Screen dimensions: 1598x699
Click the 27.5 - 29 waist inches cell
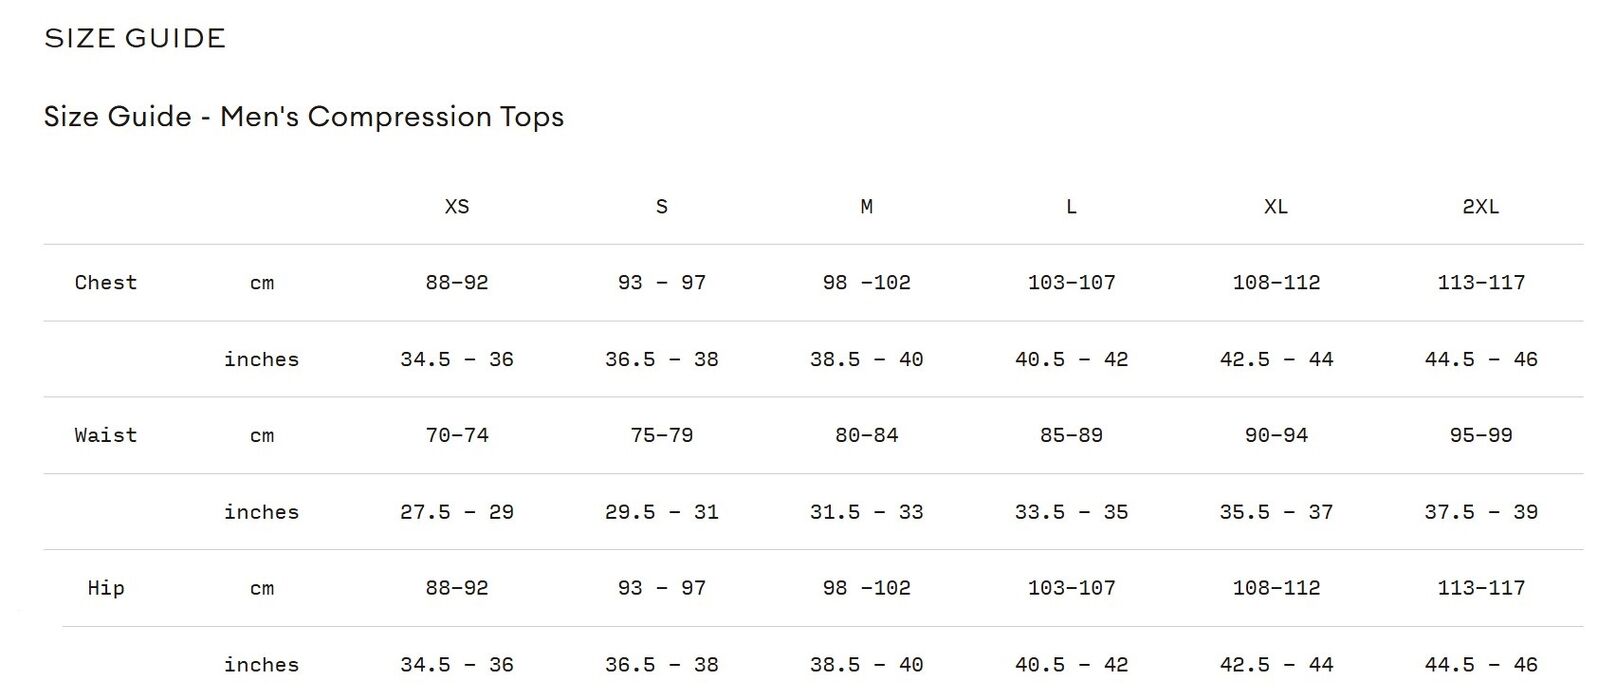coord(457,512)
